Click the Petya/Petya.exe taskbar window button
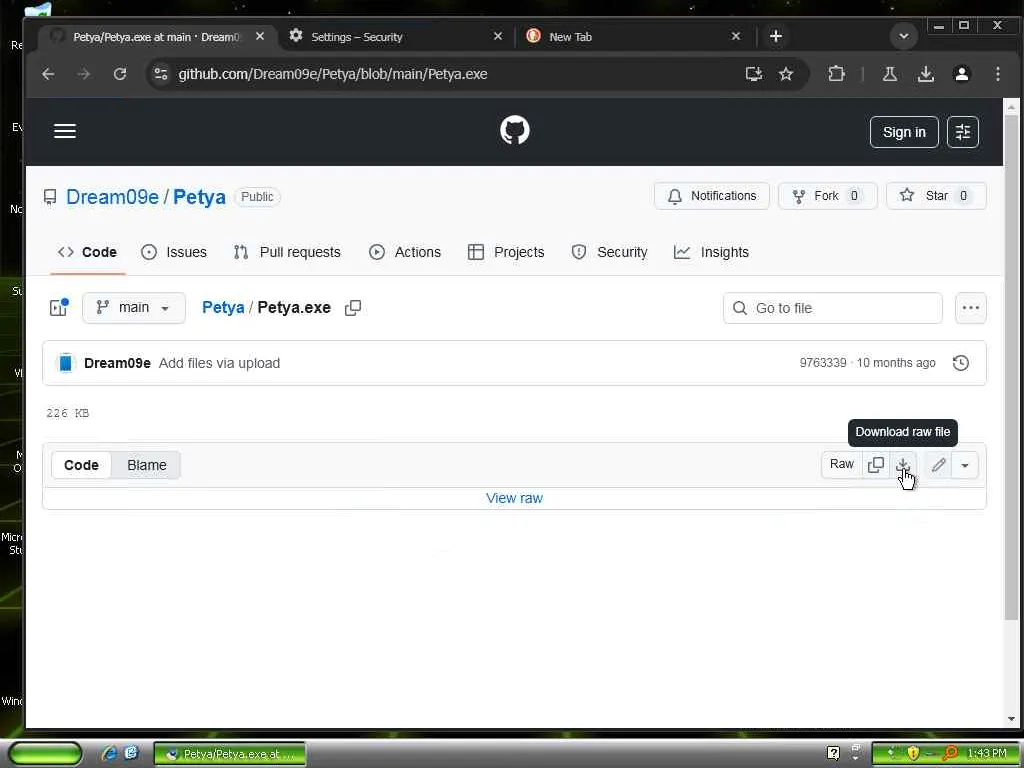 click(x=230, y=754)
